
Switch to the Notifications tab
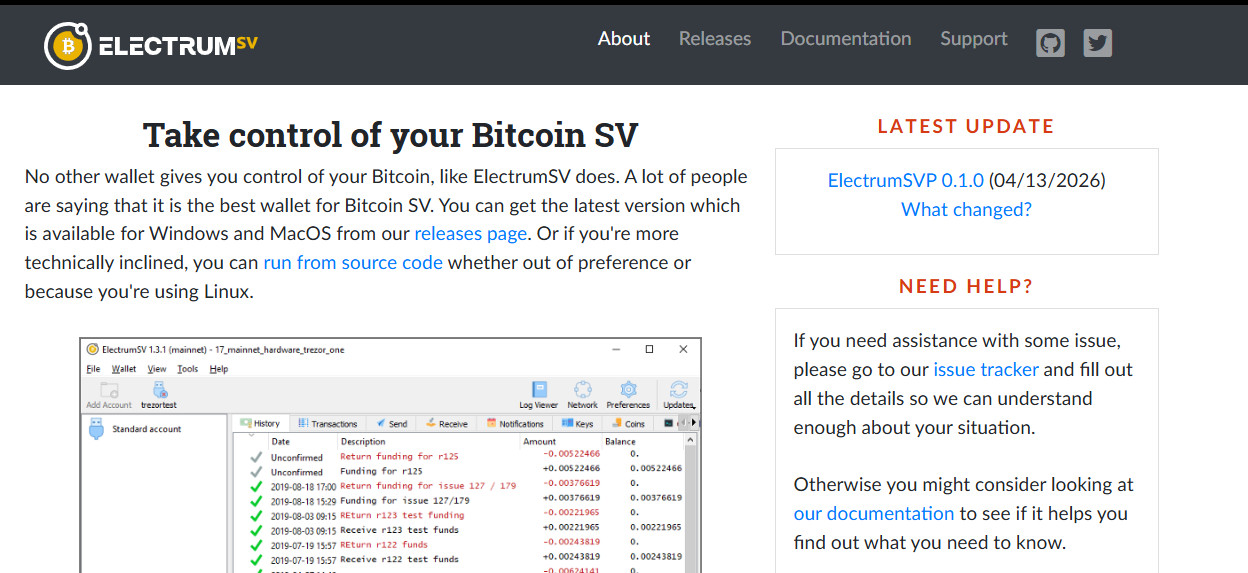(x=514, y=424)
